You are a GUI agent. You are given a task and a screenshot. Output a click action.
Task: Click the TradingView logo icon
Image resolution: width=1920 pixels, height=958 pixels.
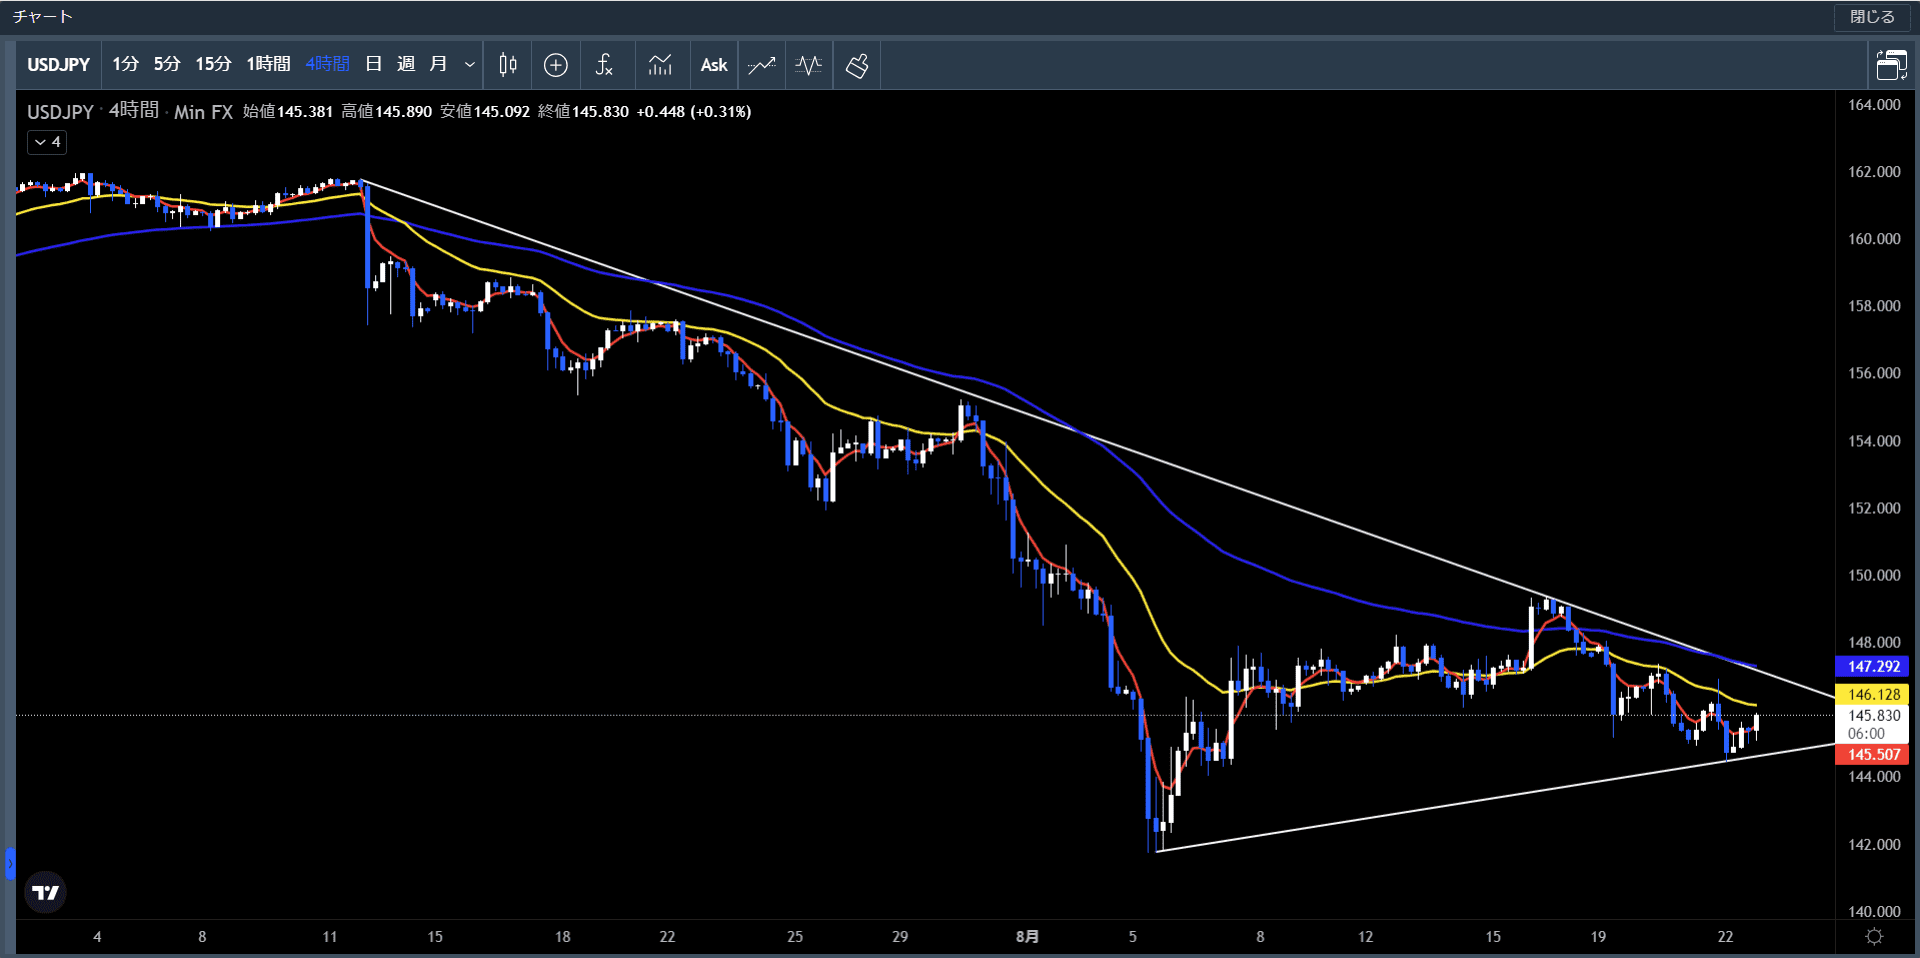coord(45,892)
